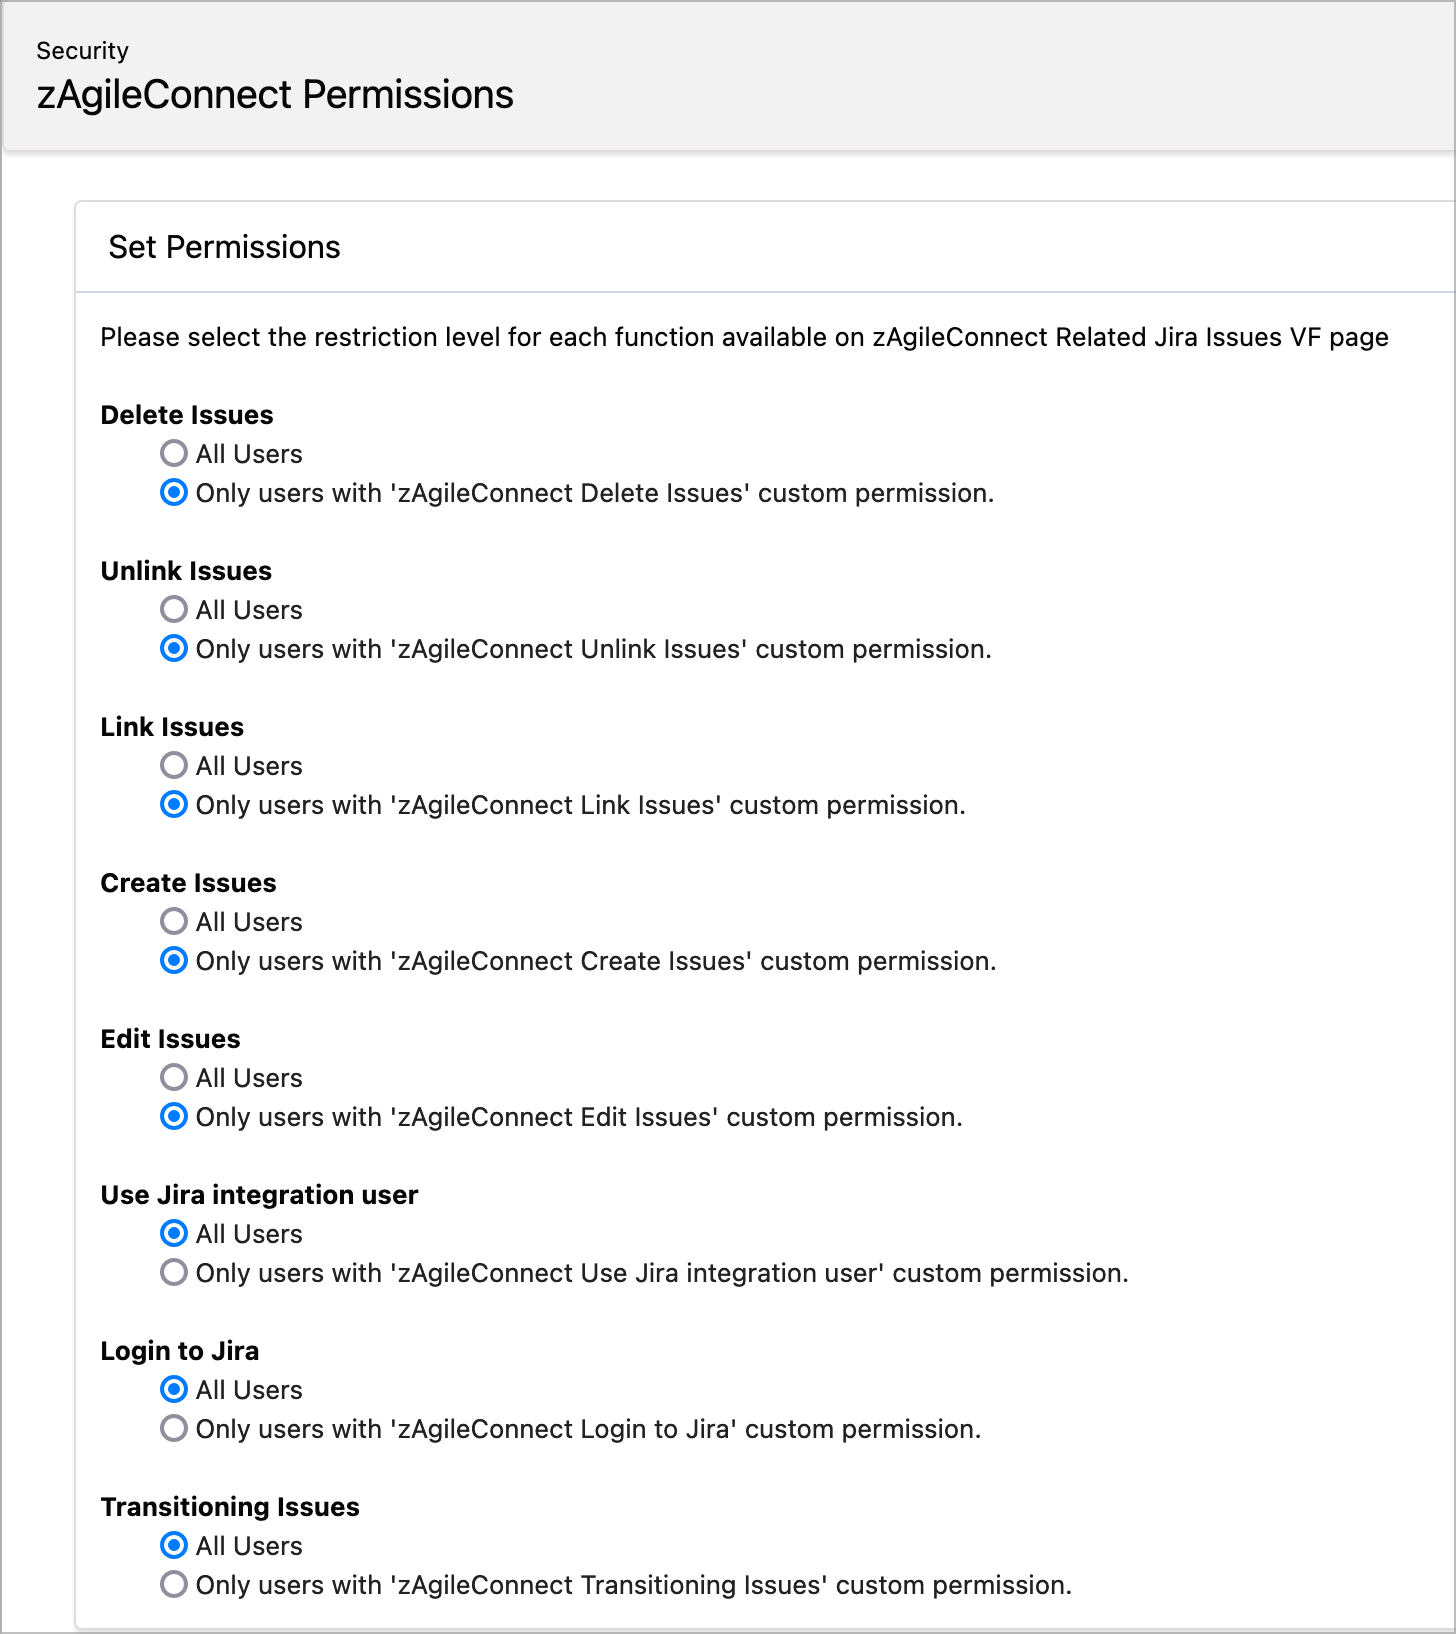
Task: Select All Users for Unlink Issues
Action: pos(174,610)
